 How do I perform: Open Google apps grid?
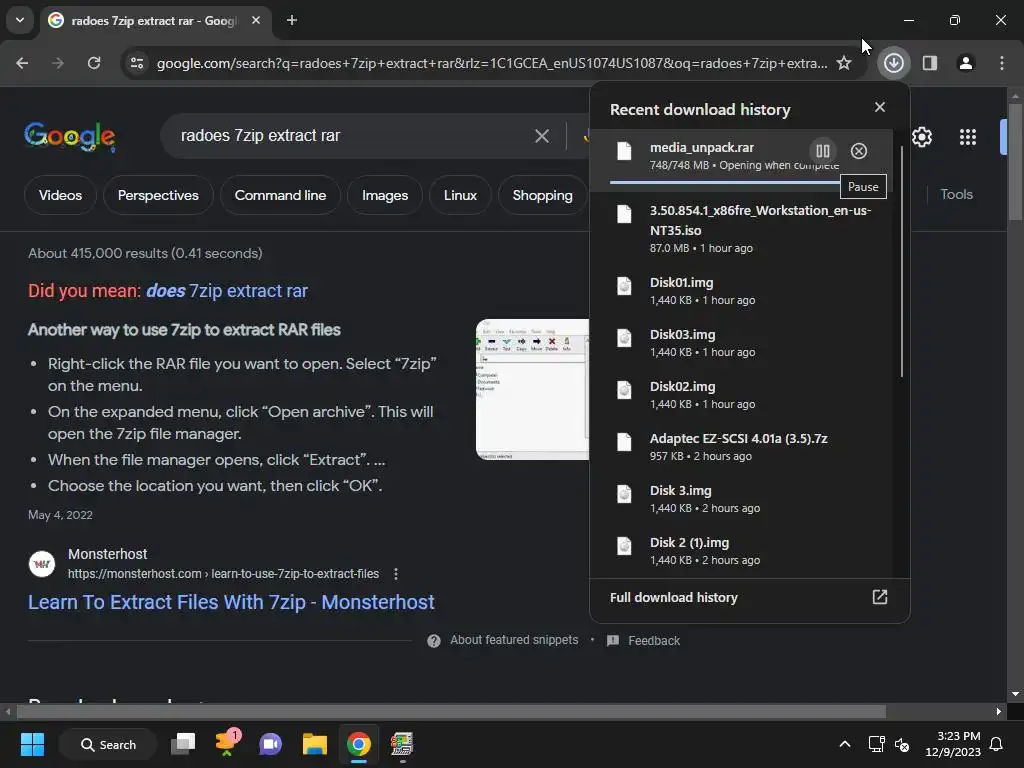coord(968,137)
